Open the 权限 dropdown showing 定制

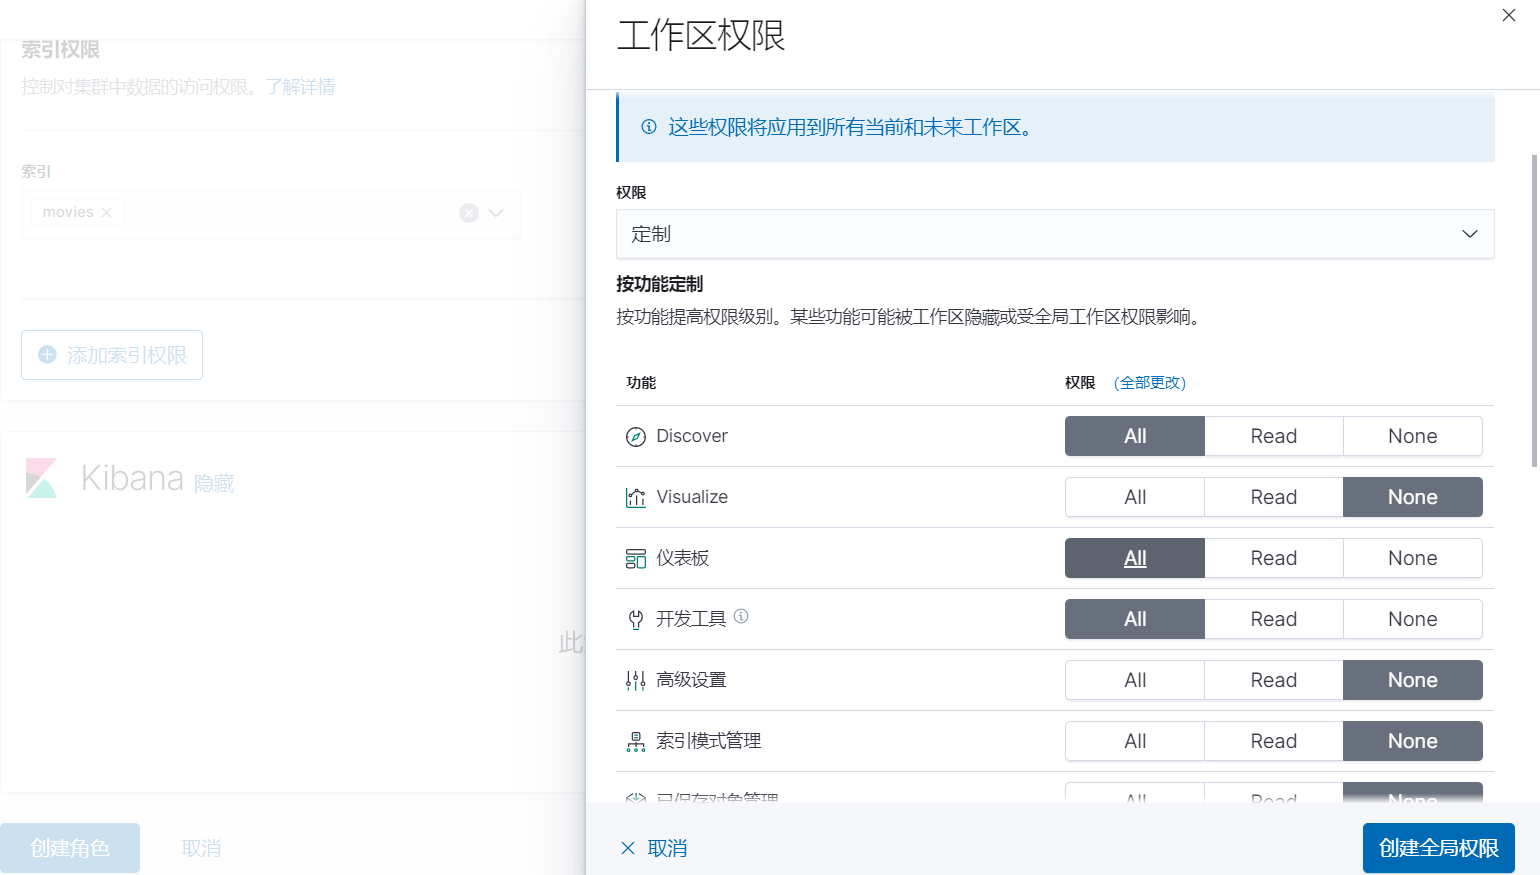click(1054, 234)
